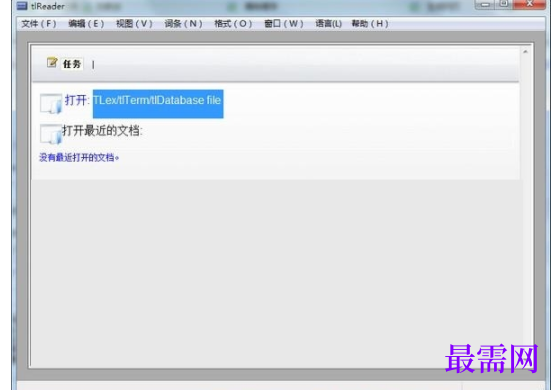The width and height of the screenshot is (557, 390).
Task: Open the 编辑 (E) menu
Action: click(86, 24)
